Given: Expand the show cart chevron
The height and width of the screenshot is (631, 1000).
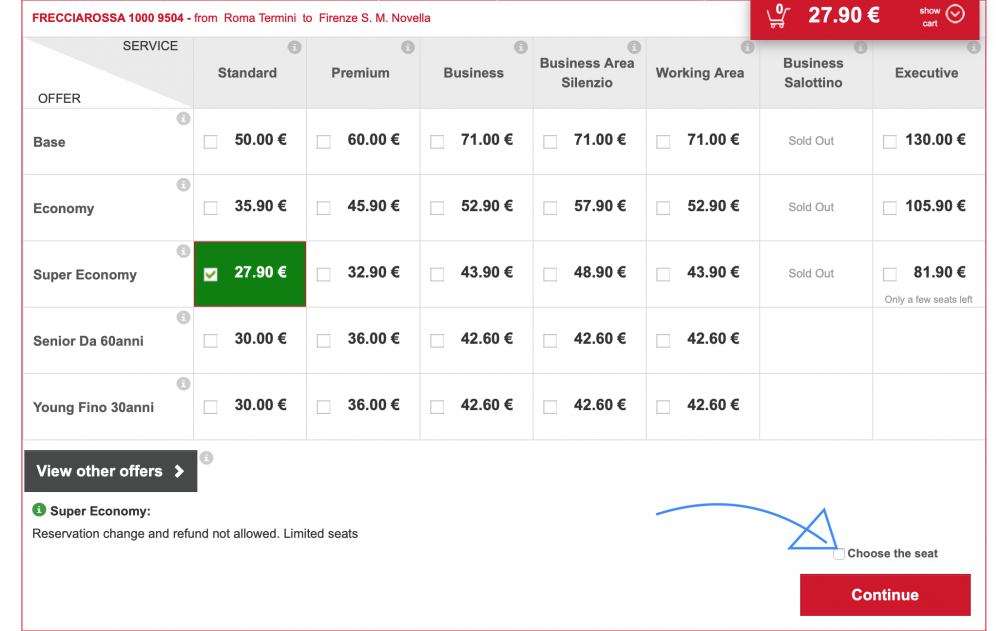Looking at the screenshot, I should [955, 13].
